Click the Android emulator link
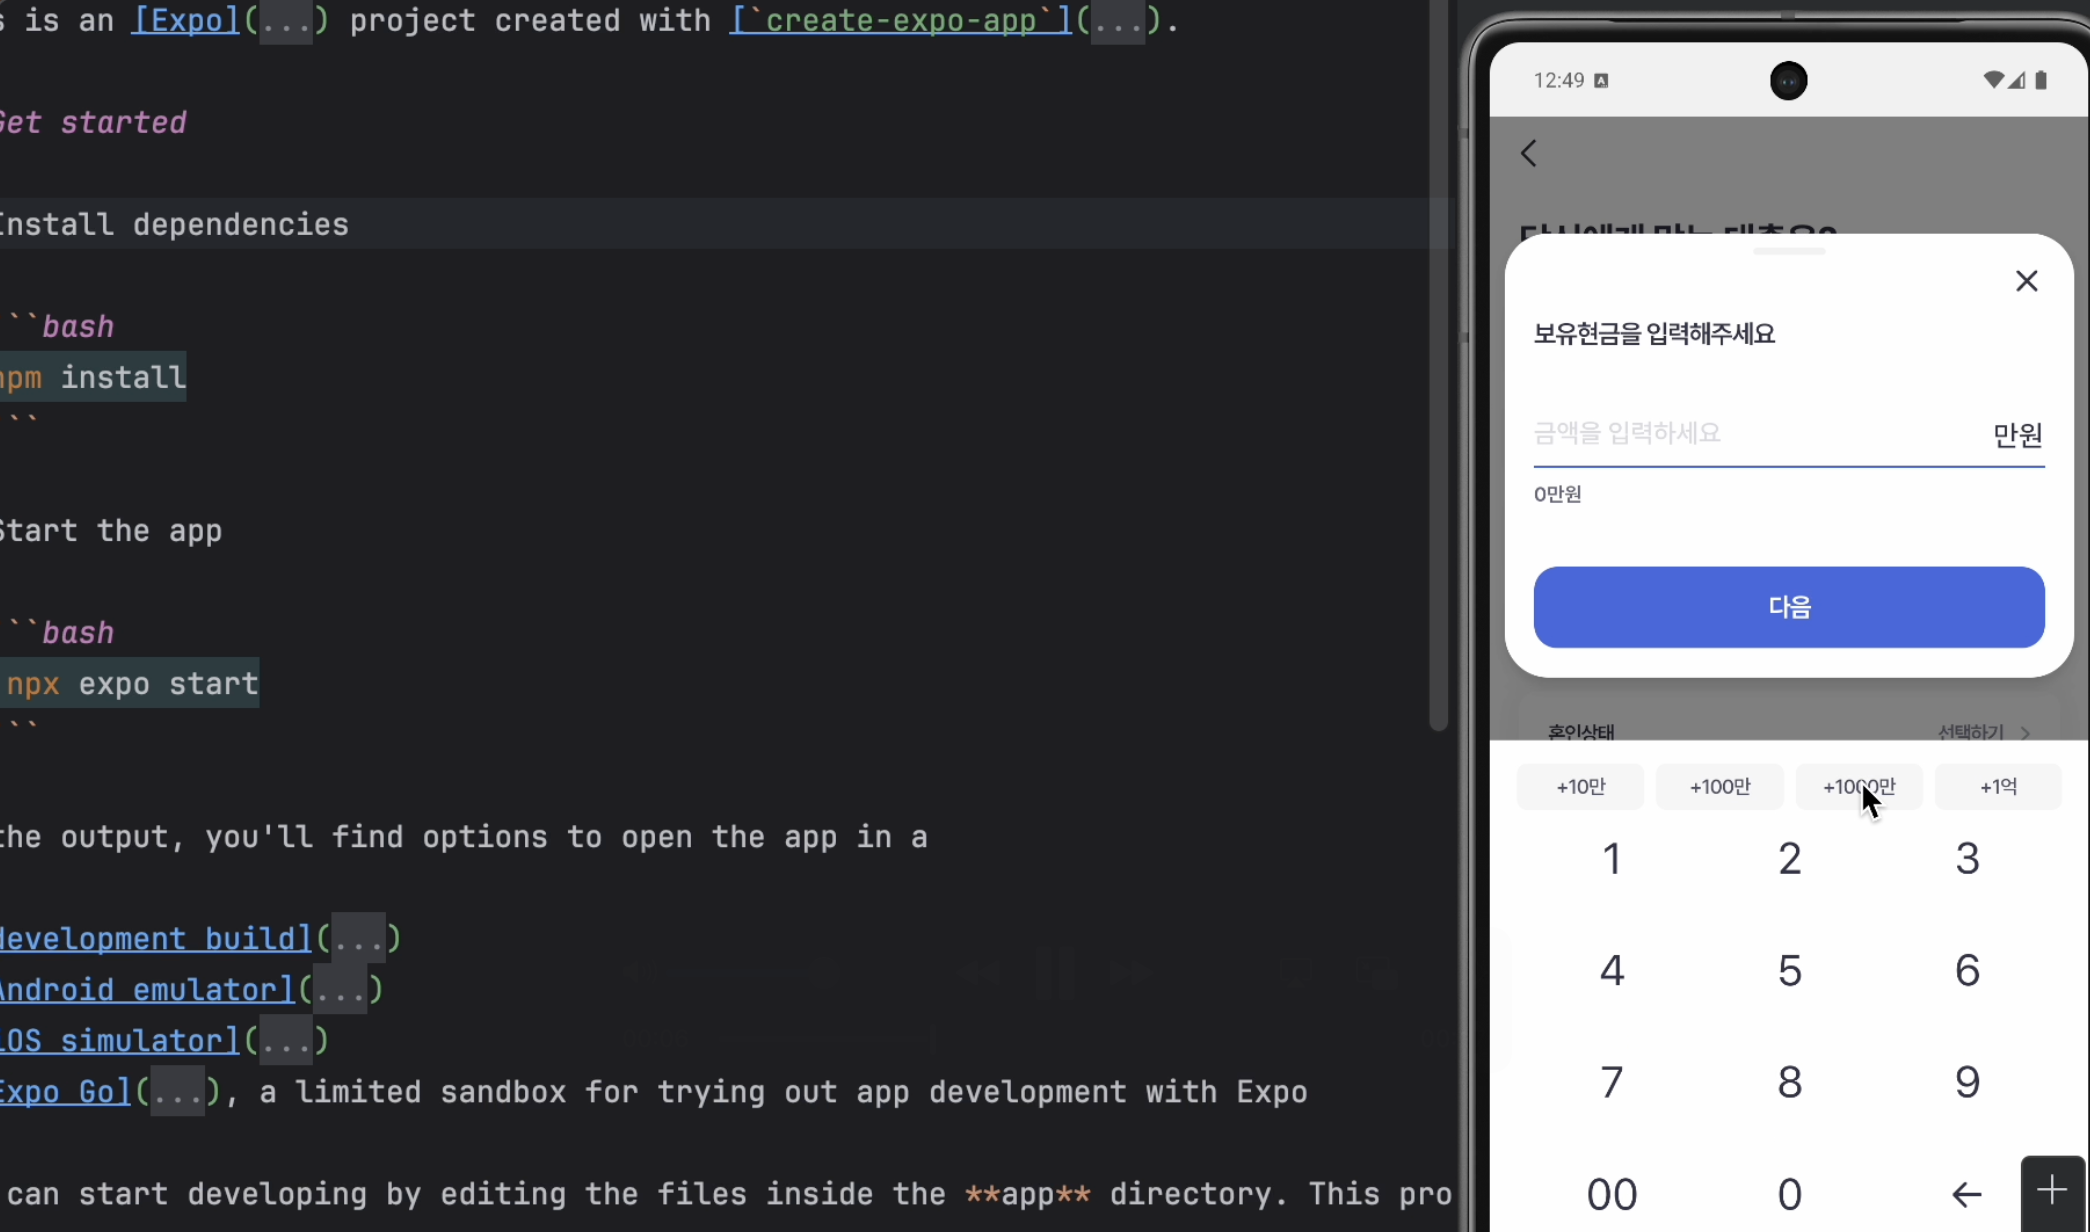Viewport: 2090px width, 1232px height. [x=146, y=990]
